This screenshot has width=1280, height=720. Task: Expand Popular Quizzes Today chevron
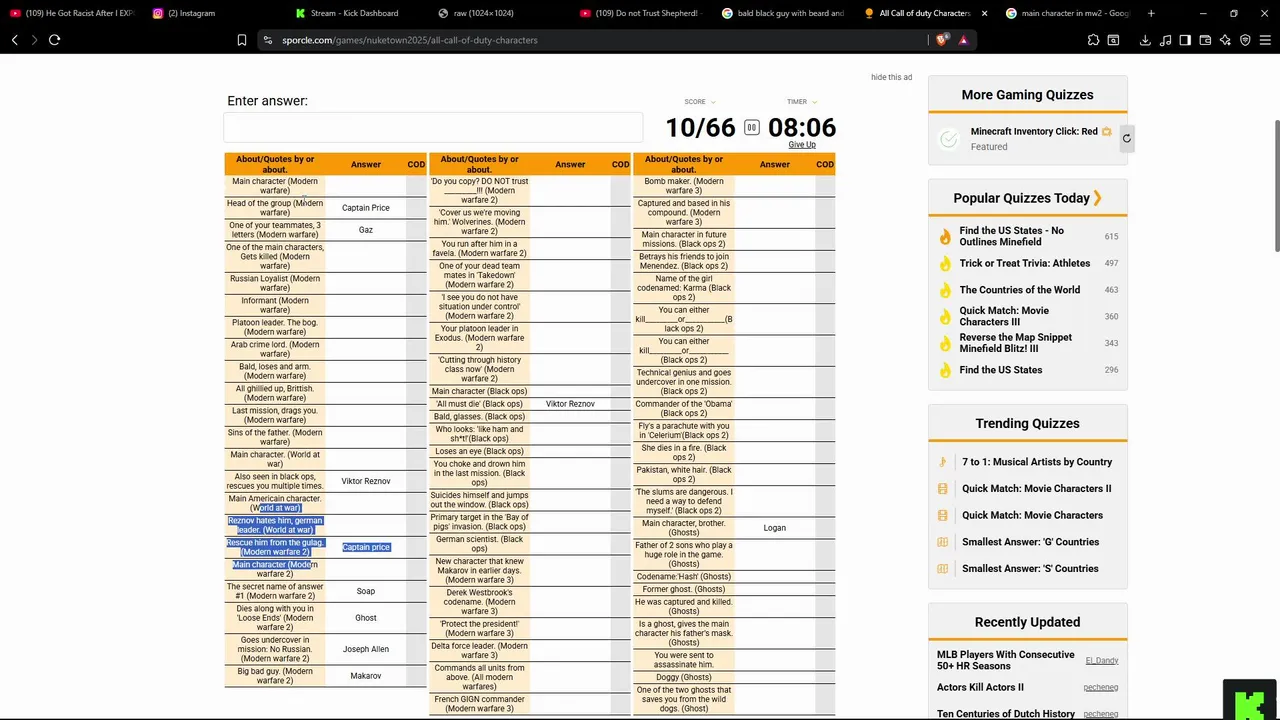[1097, 198]
